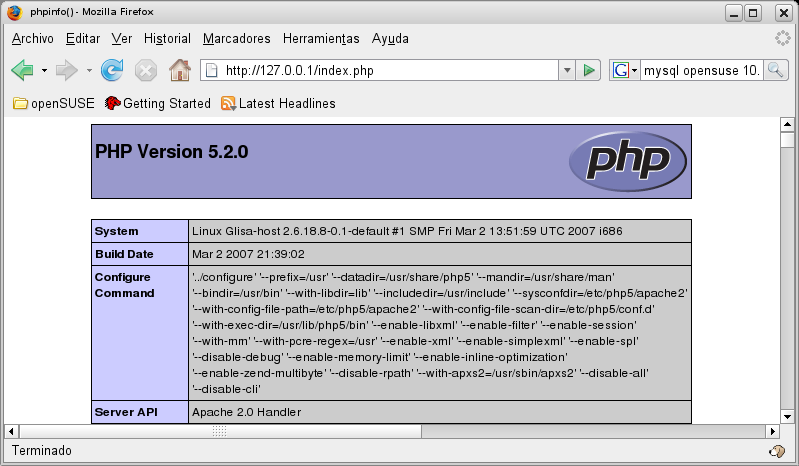Open the Google search engine selector

pos(625,70)
